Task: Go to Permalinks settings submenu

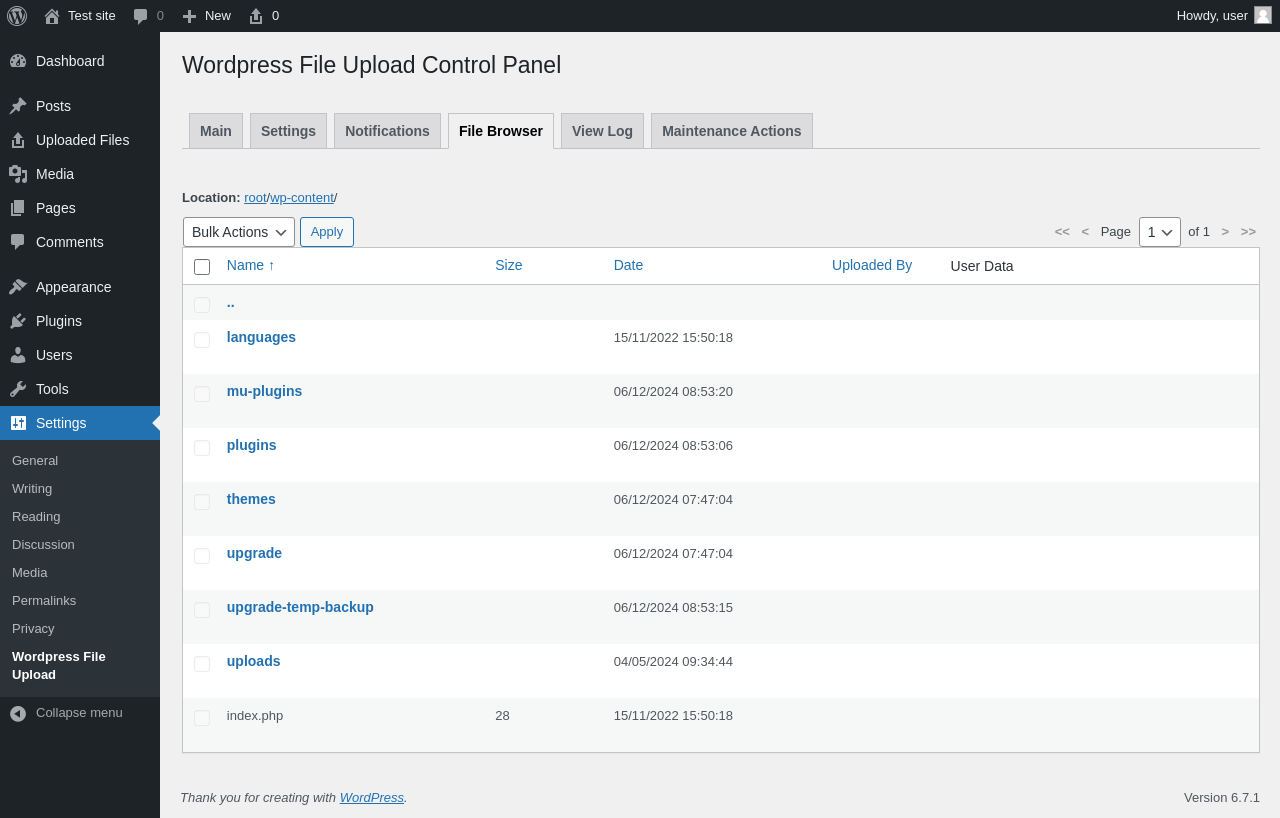Action: pos(44,601)
